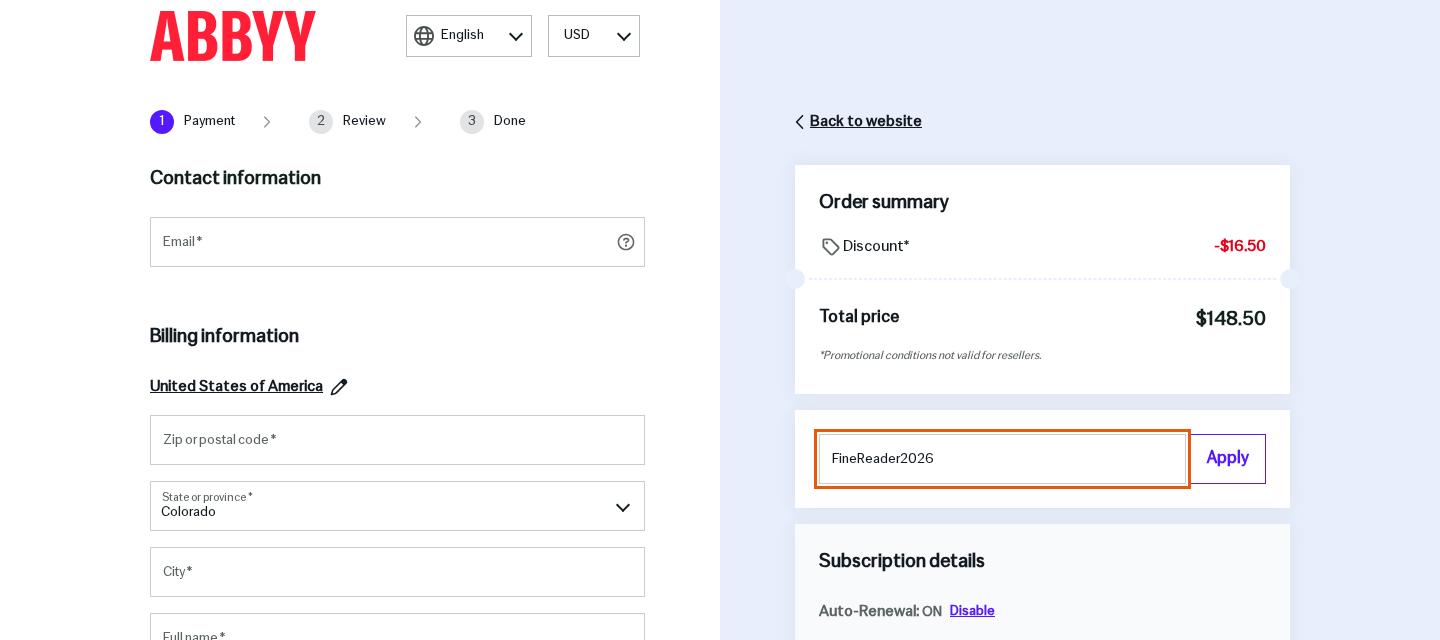Disable auto-renewal

click(972, 611)
